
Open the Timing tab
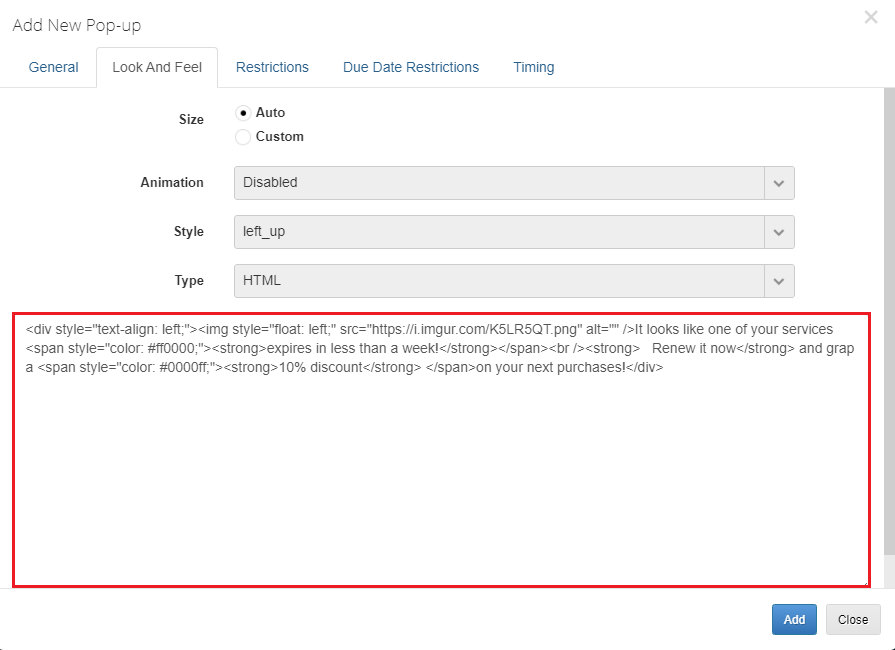click(534, 67)
